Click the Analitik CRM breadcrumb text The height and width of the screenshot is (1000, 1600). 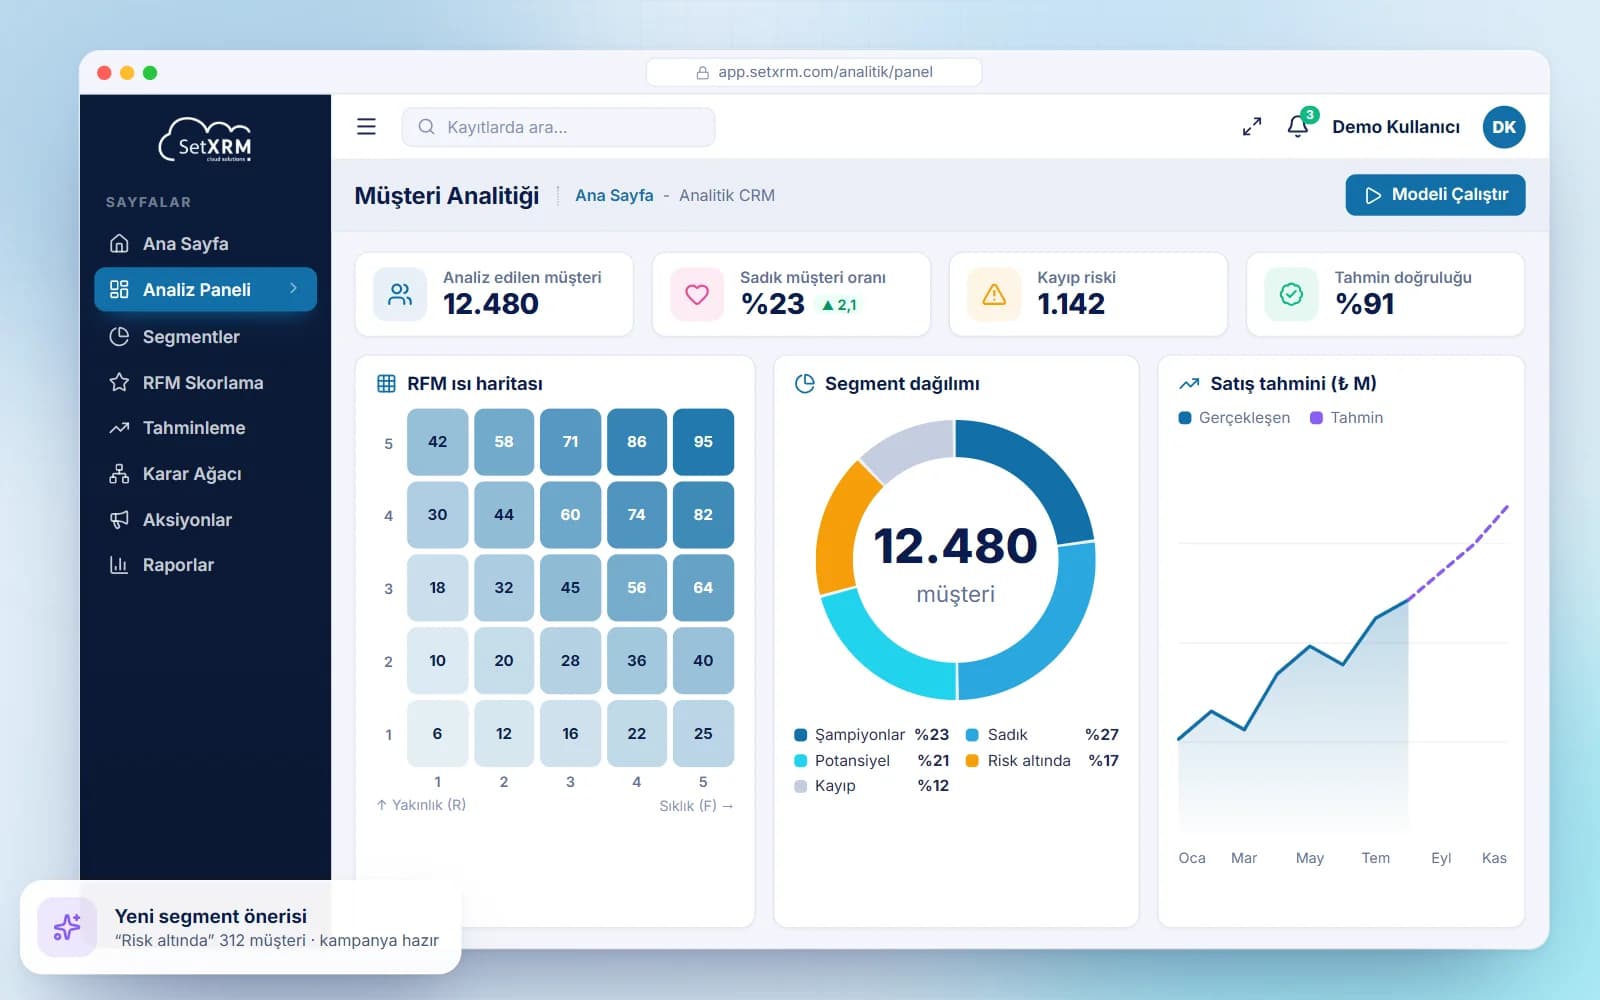point(727,196)
